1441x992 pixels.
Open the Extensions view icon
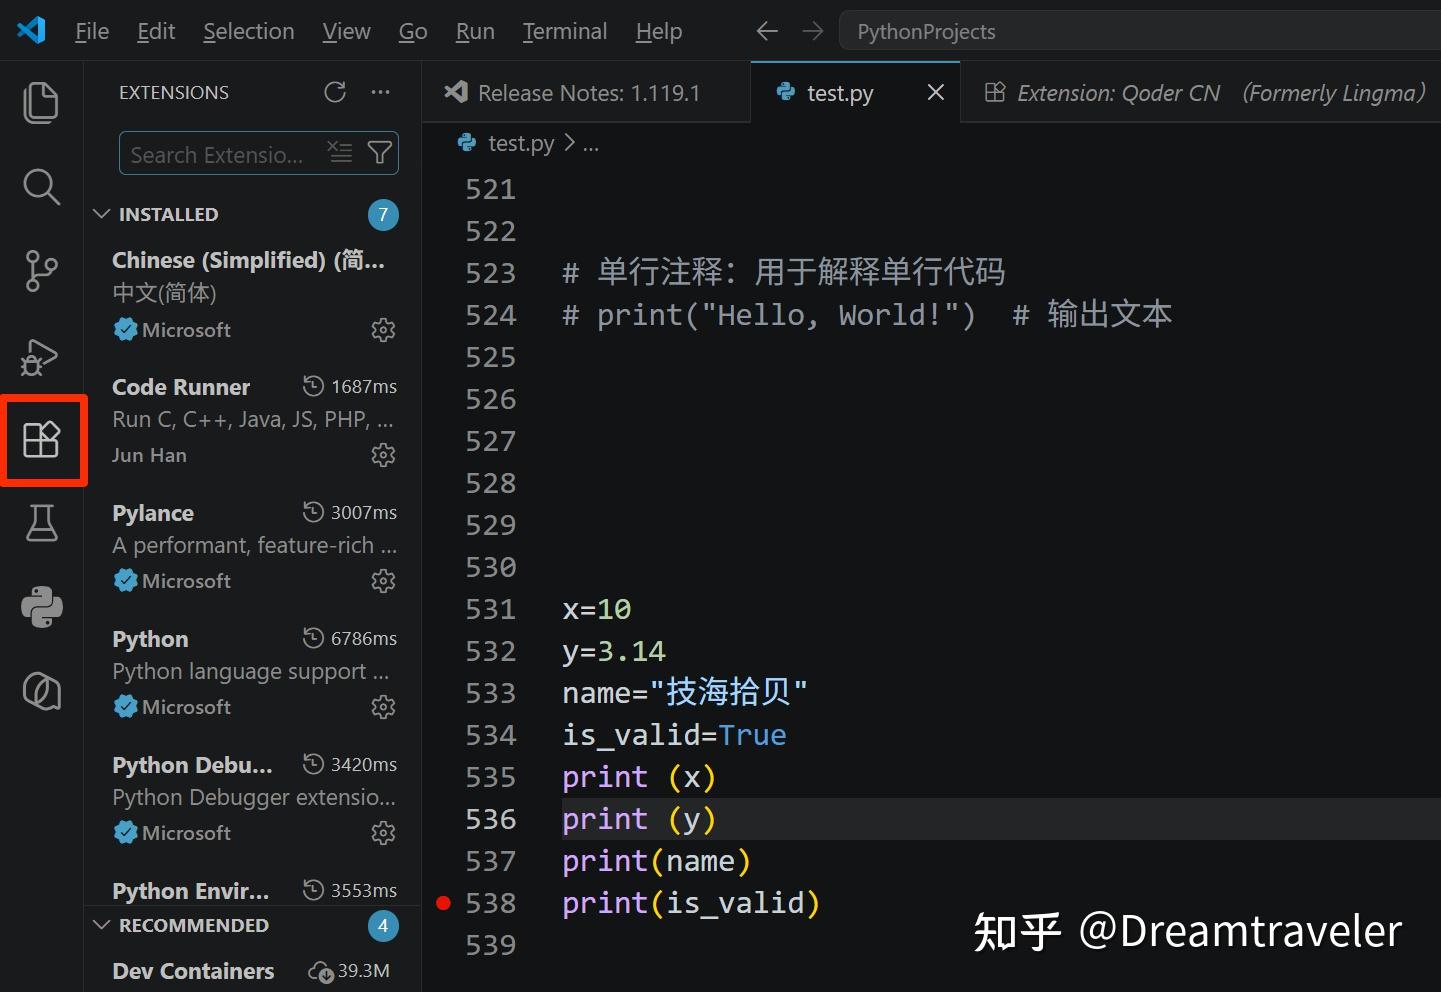[42, 439]
